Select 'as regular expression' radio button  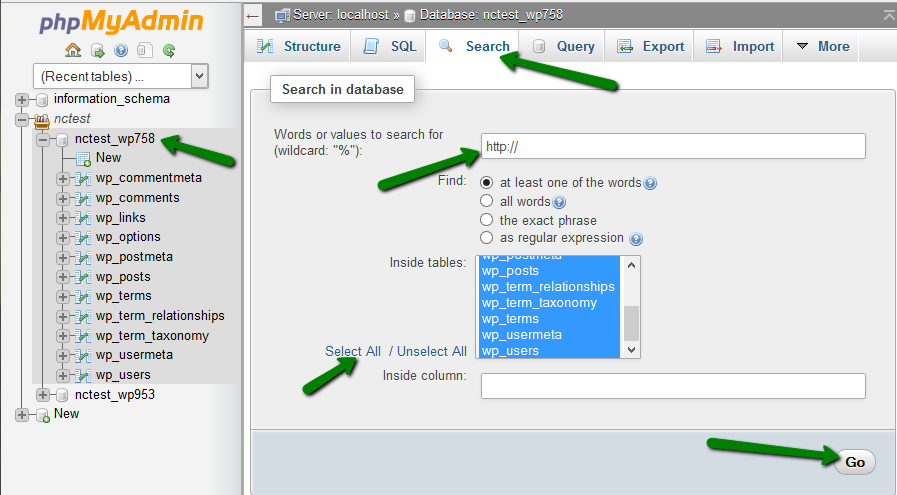[486, 237]
